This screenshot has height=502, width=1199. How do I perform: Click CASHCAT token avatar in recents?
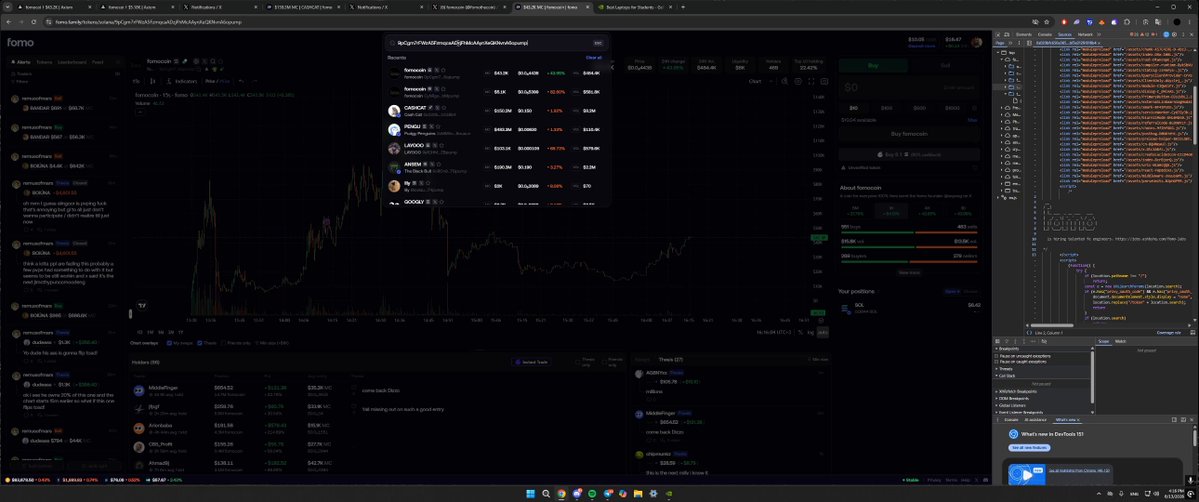tap(394, 111)
